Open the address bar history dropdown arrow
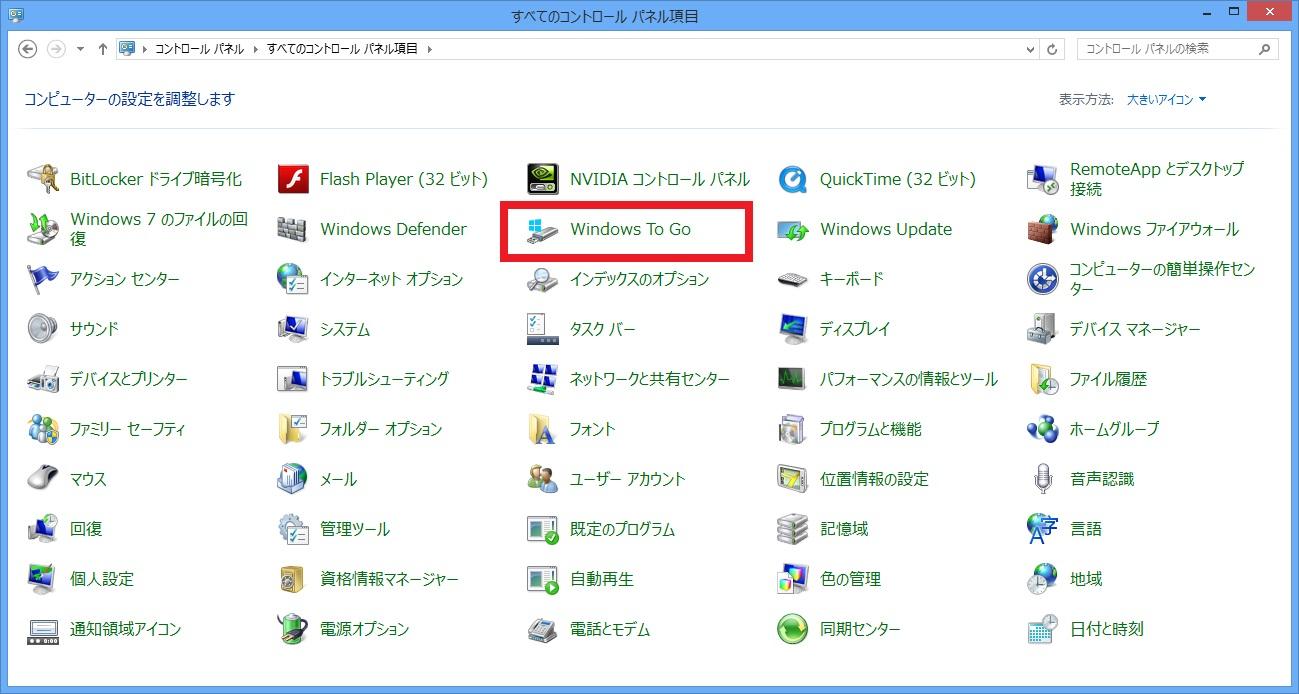This screenshot has height=694, width=1299. [1031, 49]
